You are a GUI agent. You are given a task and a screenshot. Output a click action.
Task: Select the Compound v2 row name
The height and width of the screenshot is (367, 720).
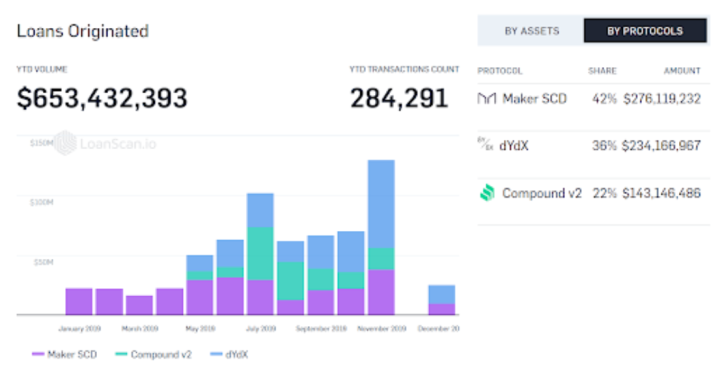tap(542, 193)
